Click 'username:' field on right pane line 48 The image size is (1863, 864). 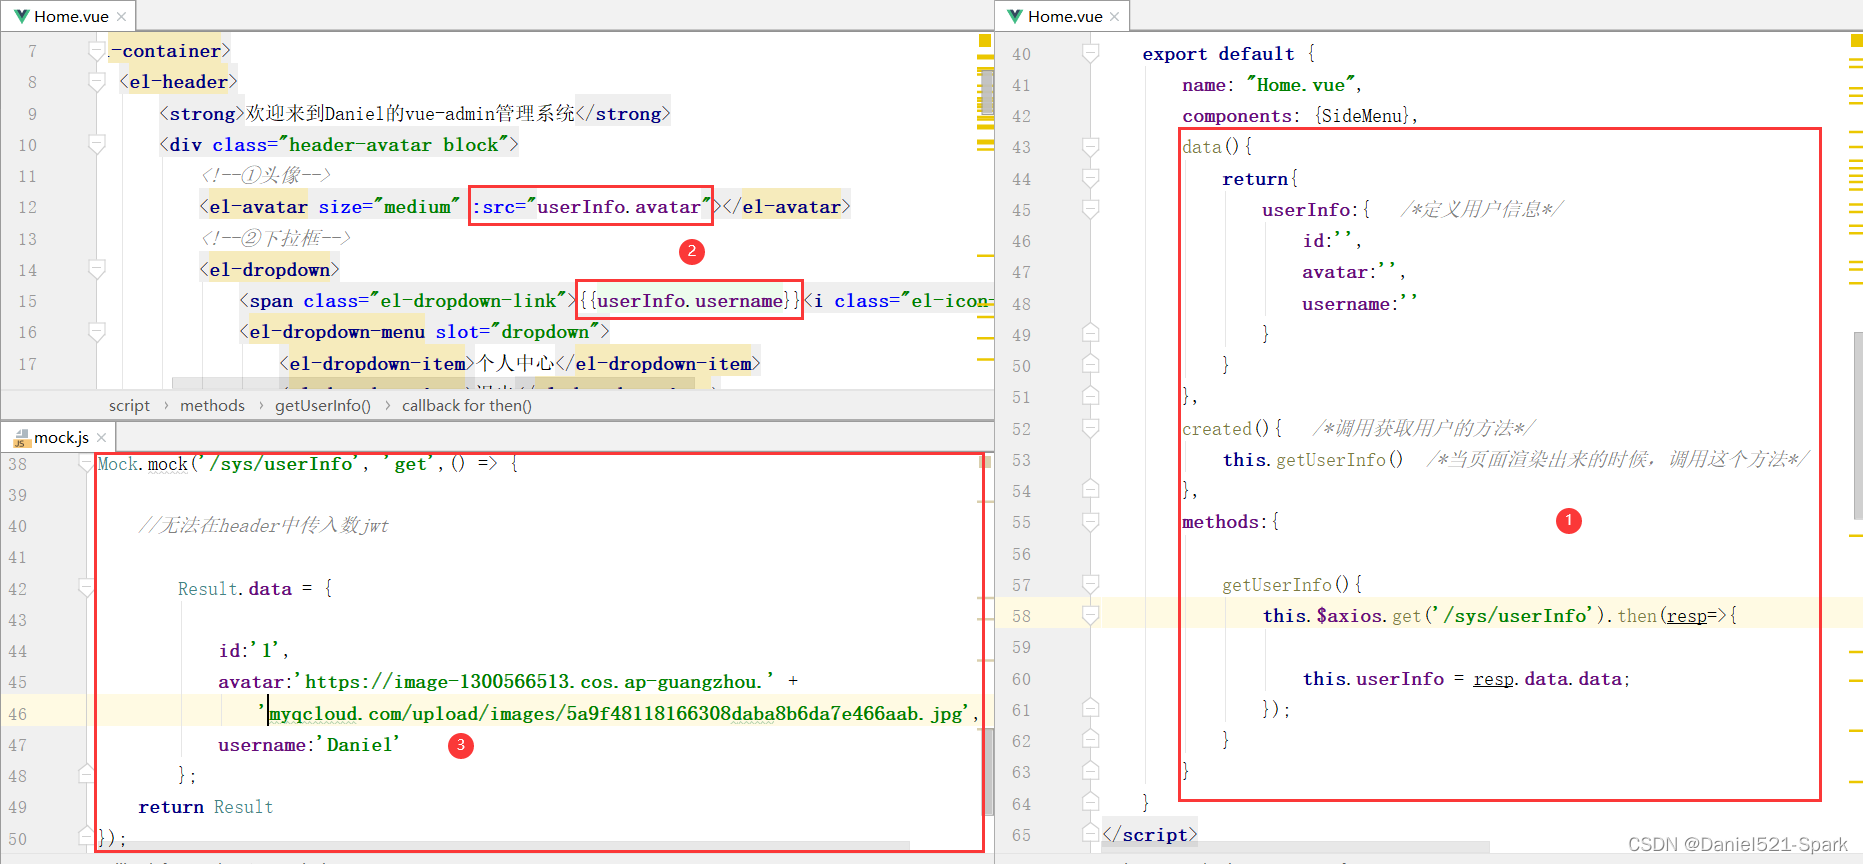[1360, 304]
